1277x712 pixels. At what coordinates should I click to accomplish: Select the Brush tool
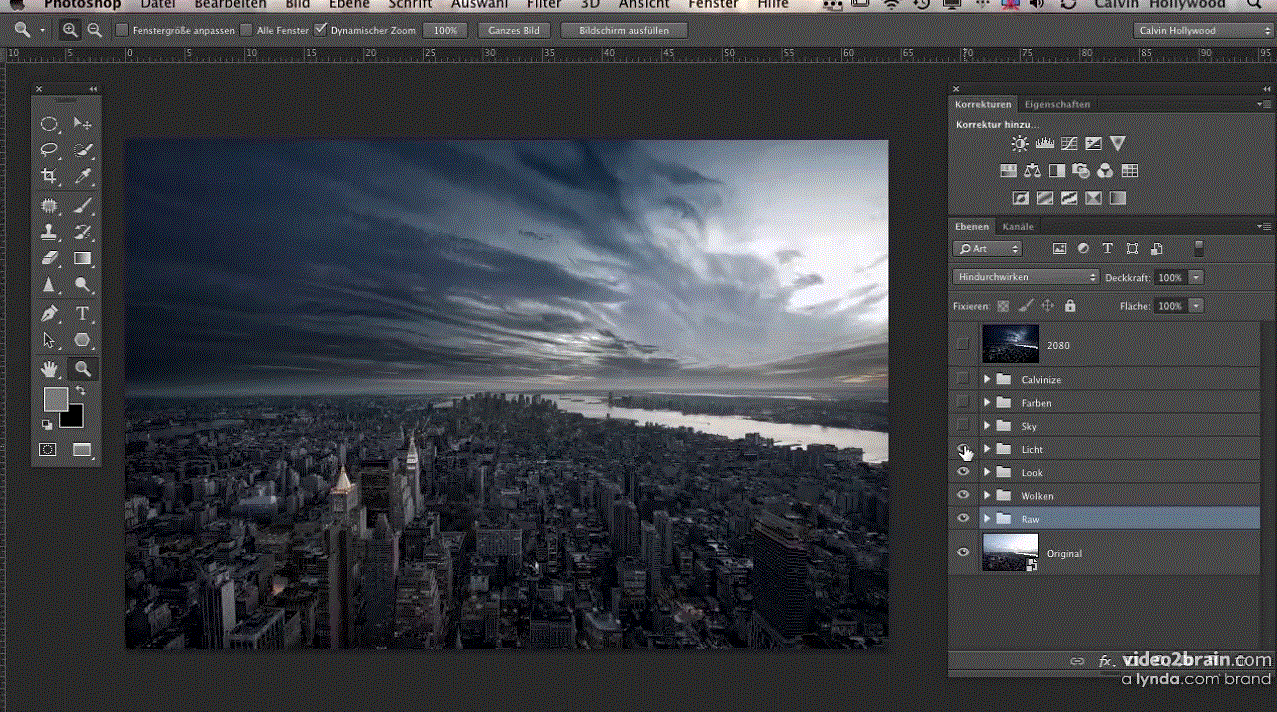tap(83, 206)
